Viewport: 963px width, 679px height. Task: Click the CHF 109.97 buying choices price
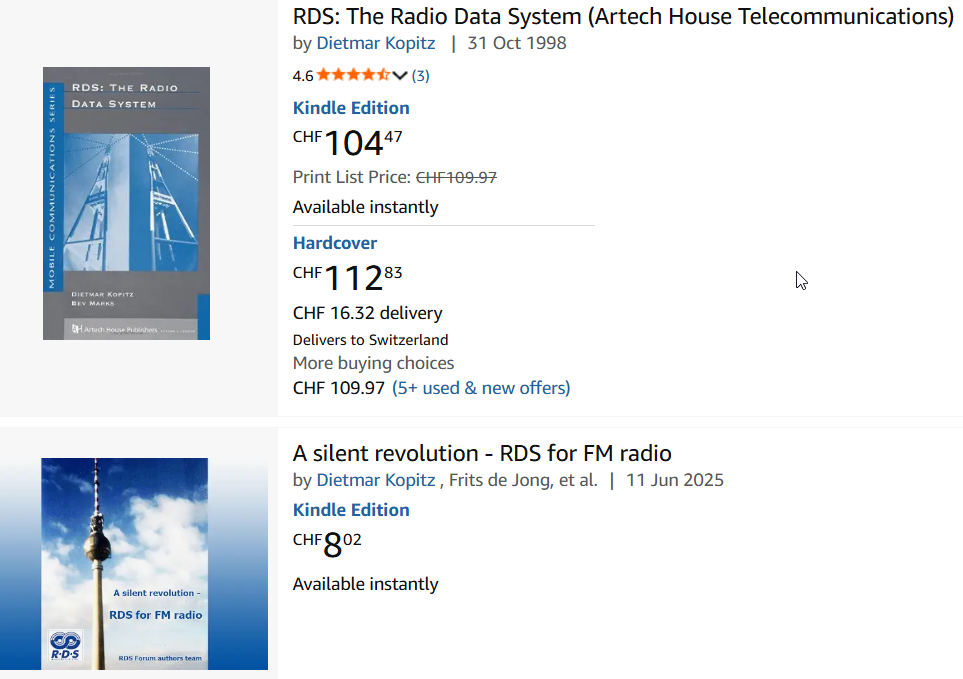click(339, 388)
